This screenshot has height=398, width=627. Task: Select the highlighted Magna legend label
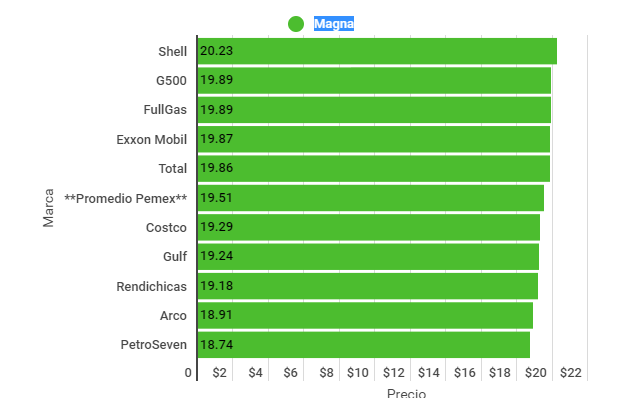click(x=334, y=24)
